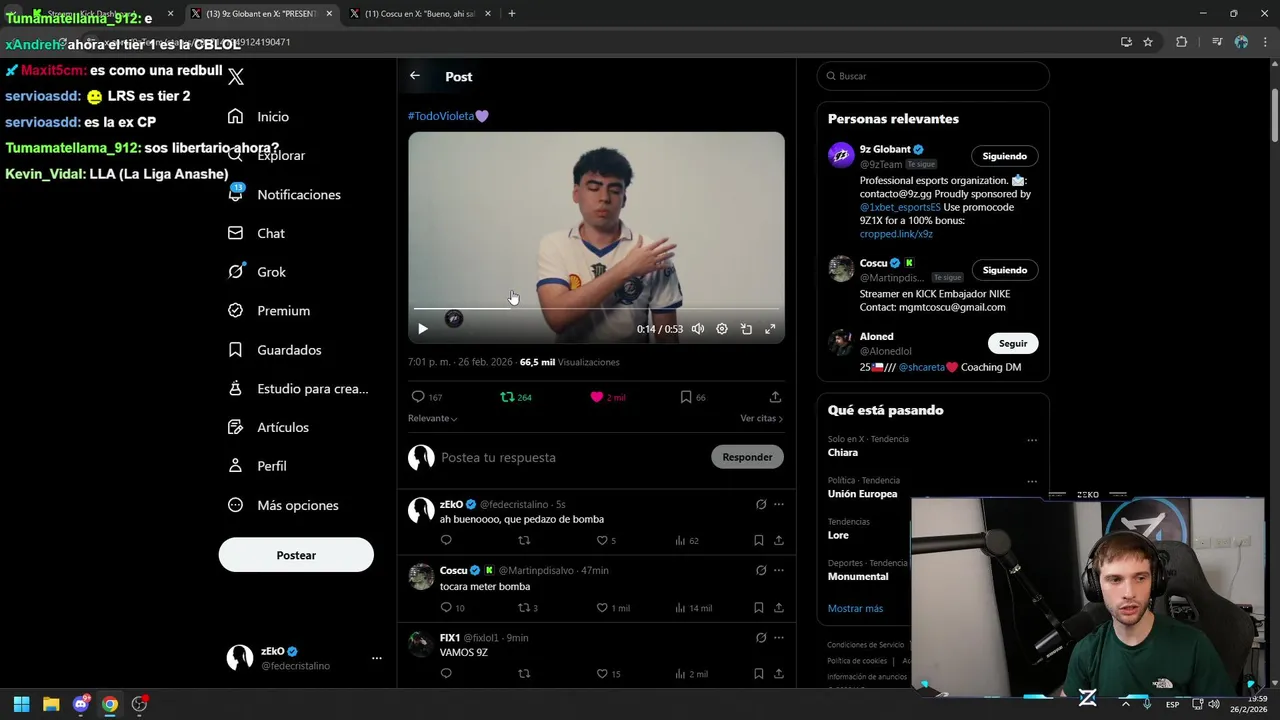Open Estudio para creadores icon
The height and width of the screenshot is (720, 1280).
tap(235, 388)
